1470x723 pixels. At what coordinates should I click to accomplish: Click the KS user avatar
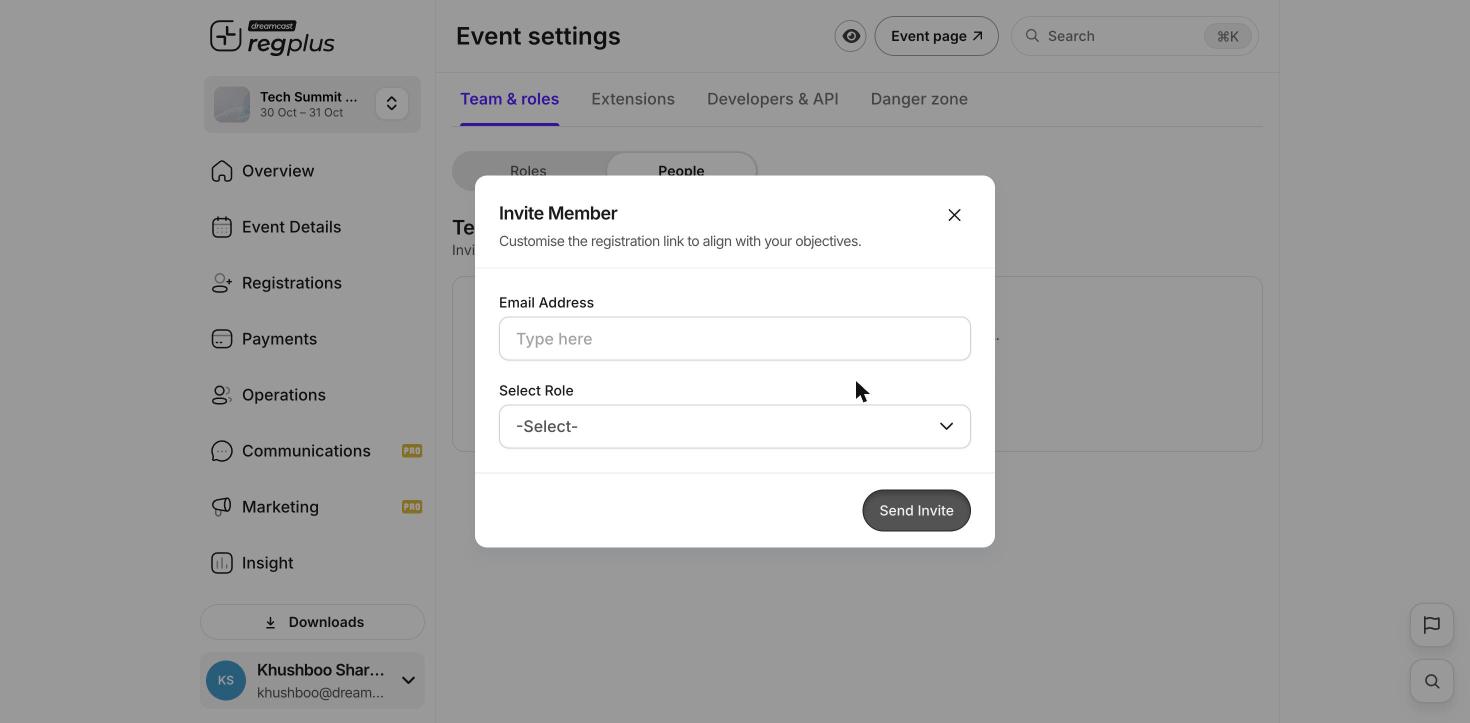pyautogui.click(x=226, y=681)
